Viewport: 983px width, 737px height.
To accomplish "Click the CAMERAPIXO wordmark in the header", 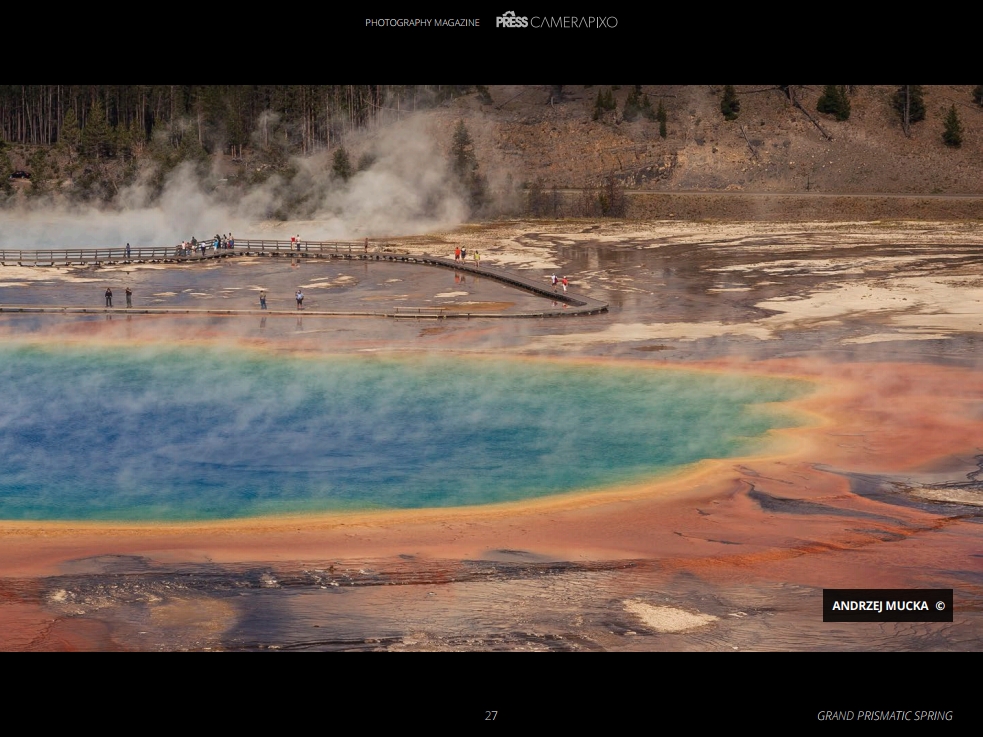I will click(x=573, y=21).
